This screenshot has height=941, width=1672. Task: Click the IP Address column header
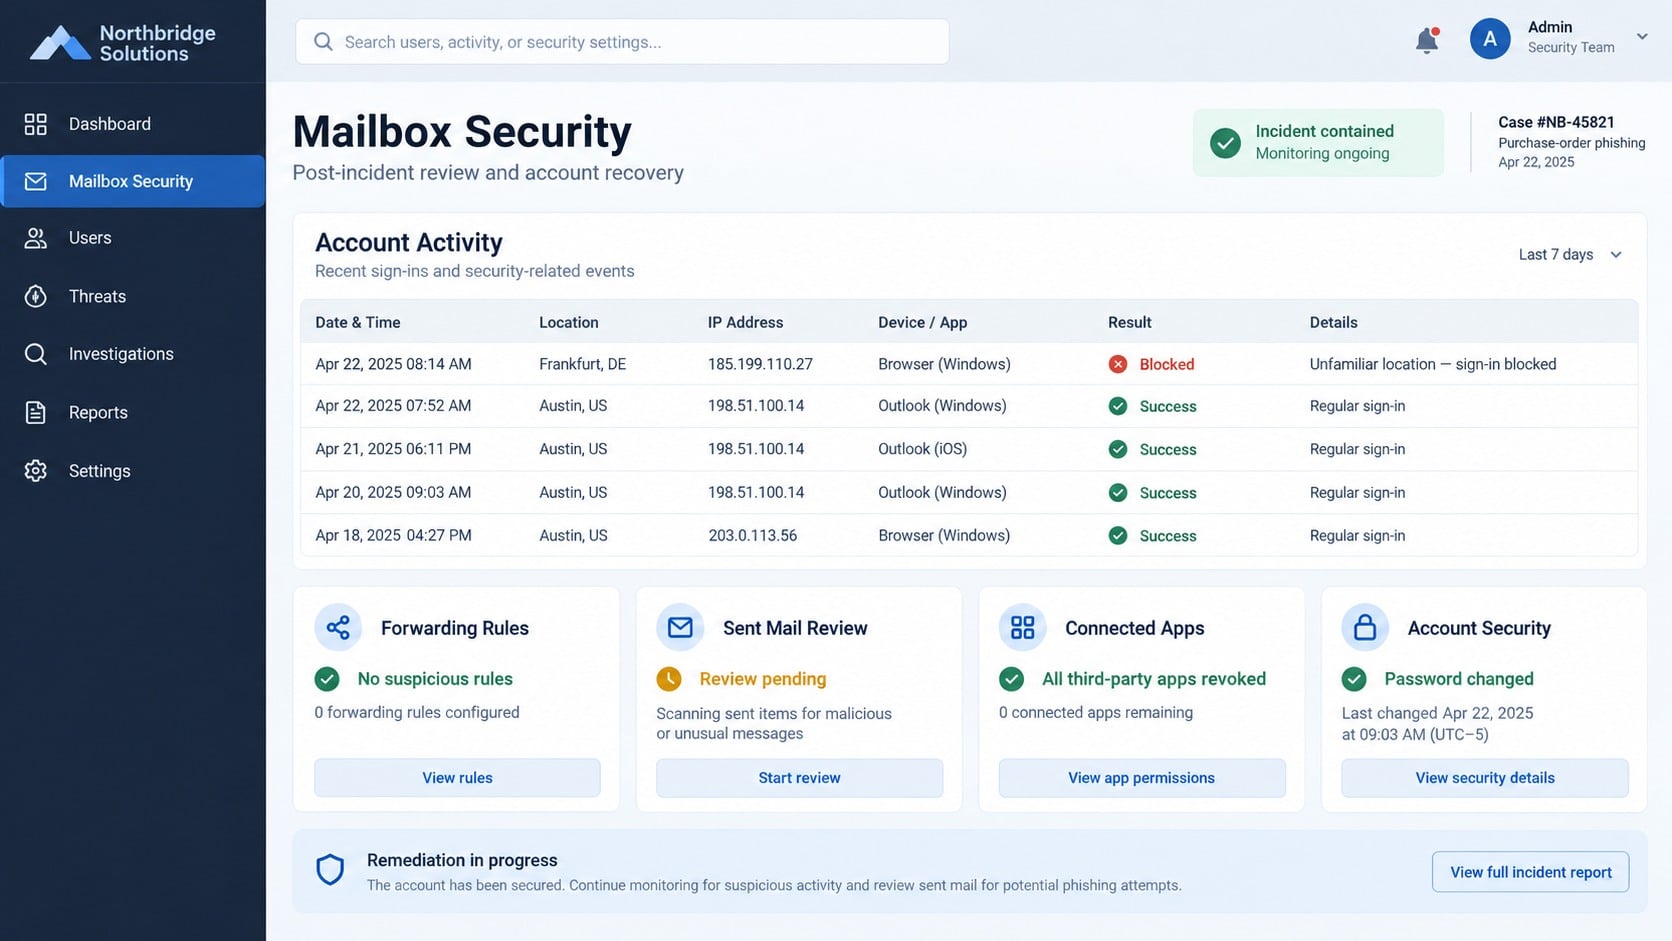(745, 322)
